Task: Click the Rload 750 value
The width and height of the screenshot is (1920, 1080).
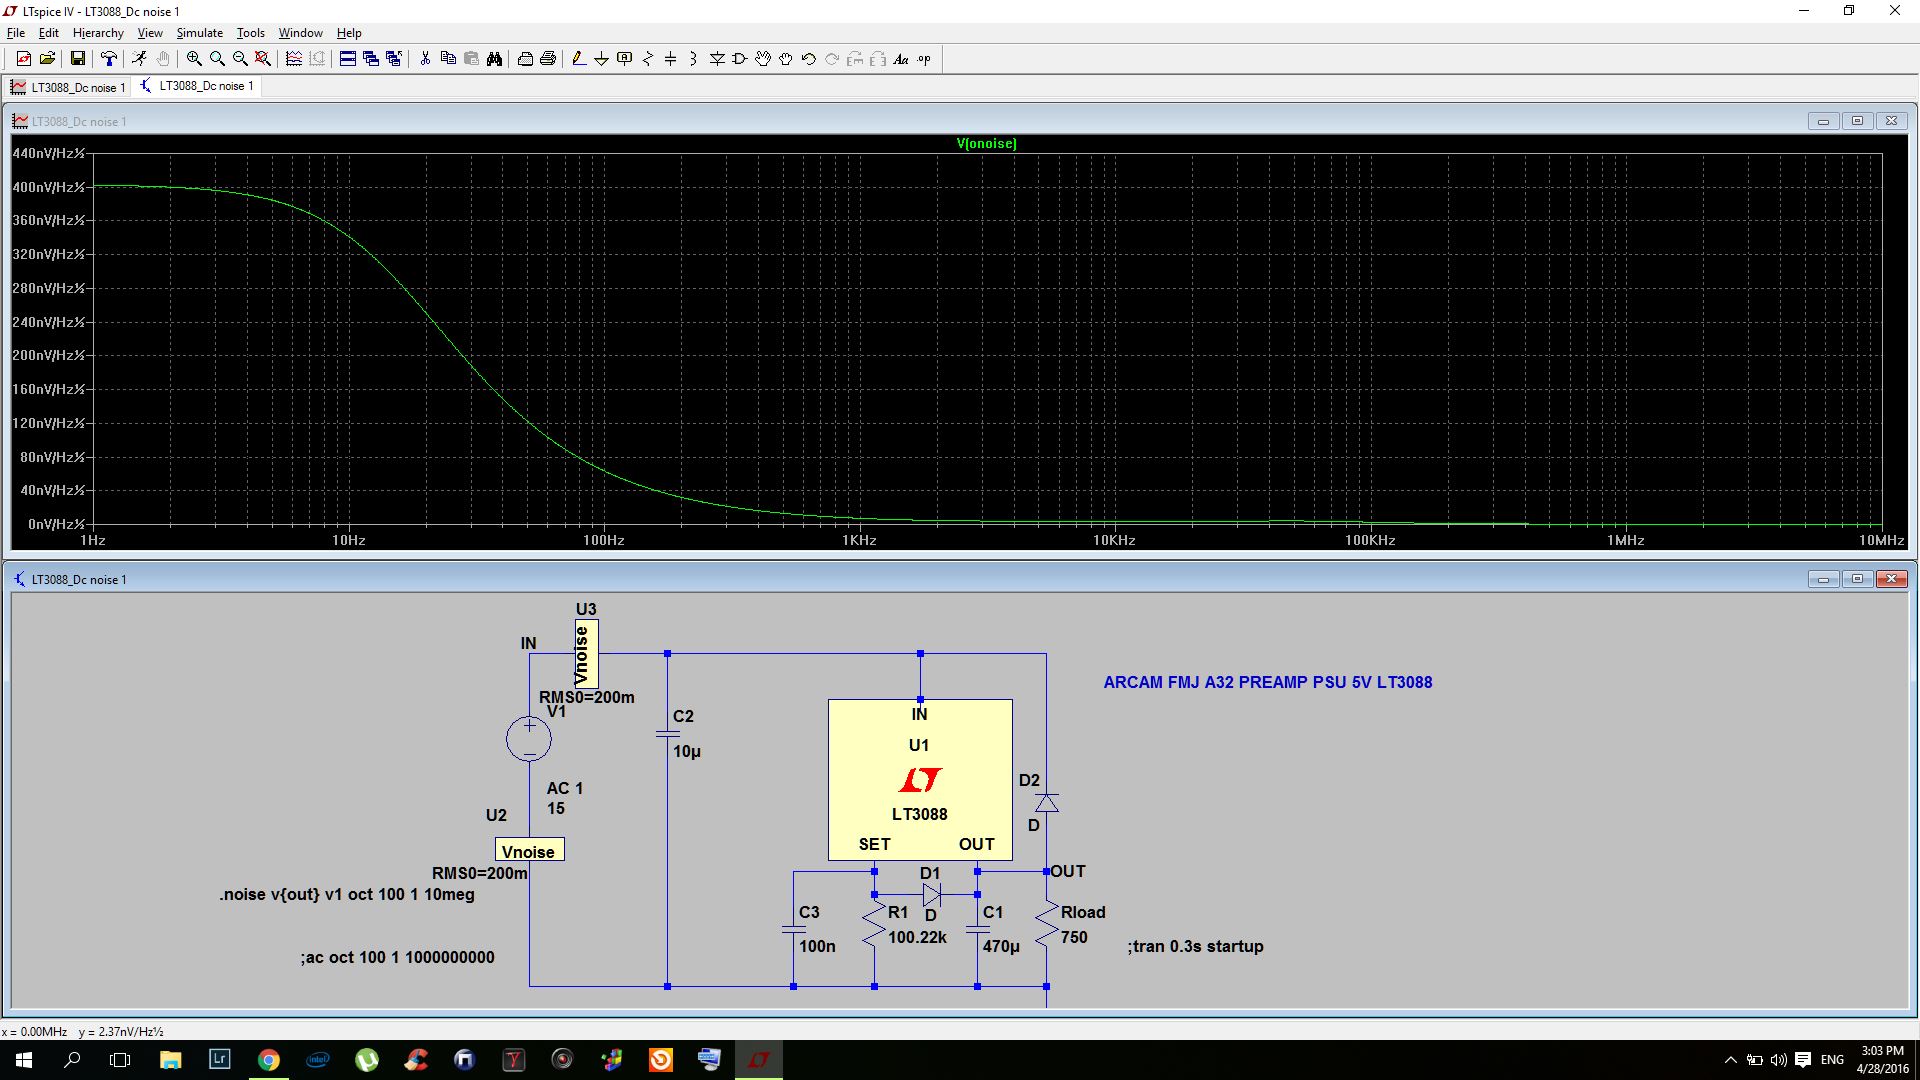Action: pos(1074,937)
